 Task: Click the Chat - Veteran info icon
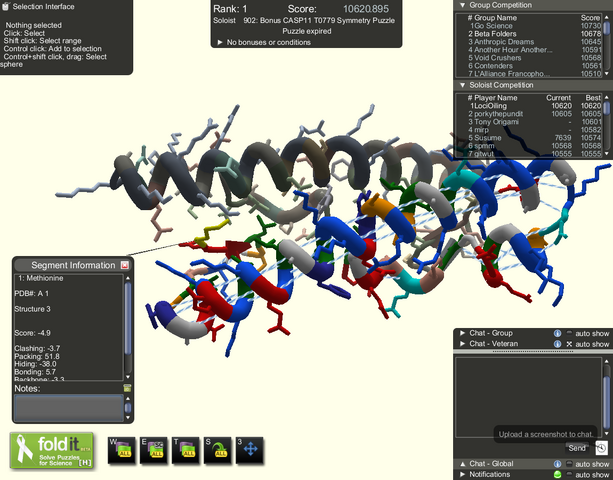click(557, 344)
